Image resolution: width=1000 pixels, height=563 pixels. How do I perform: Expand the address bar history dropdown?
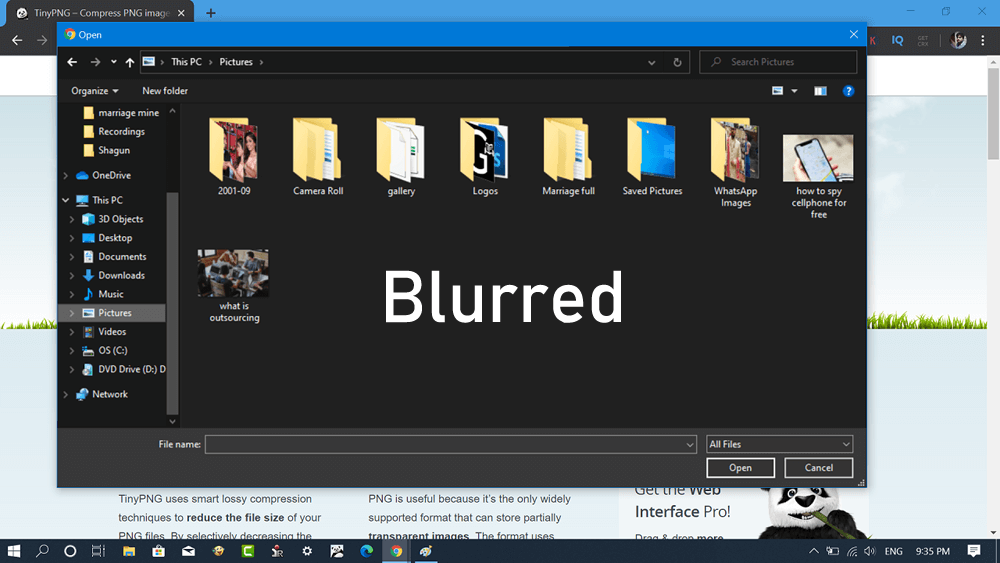(652, 62)
